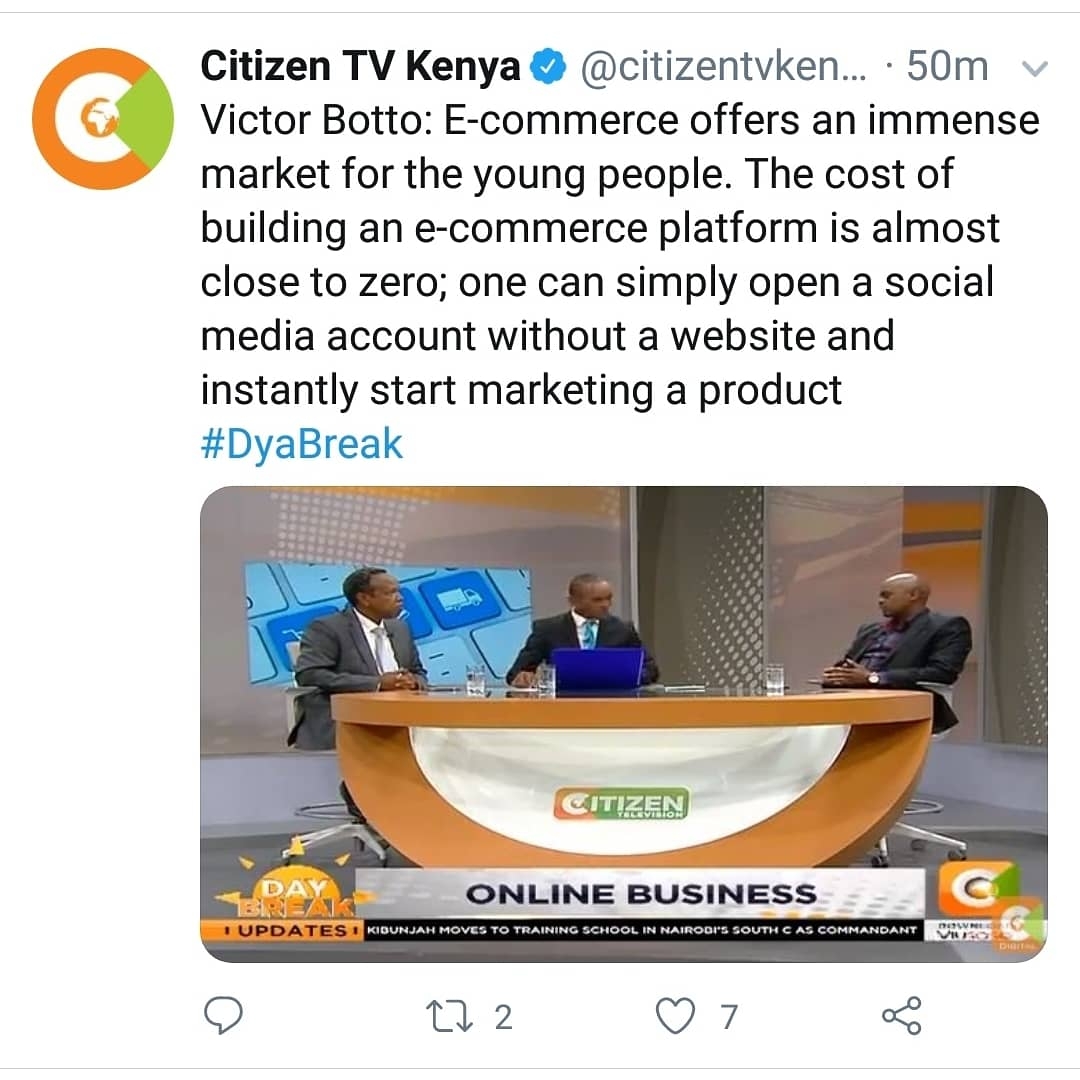Click the Citizen Television desk logo

621,804
